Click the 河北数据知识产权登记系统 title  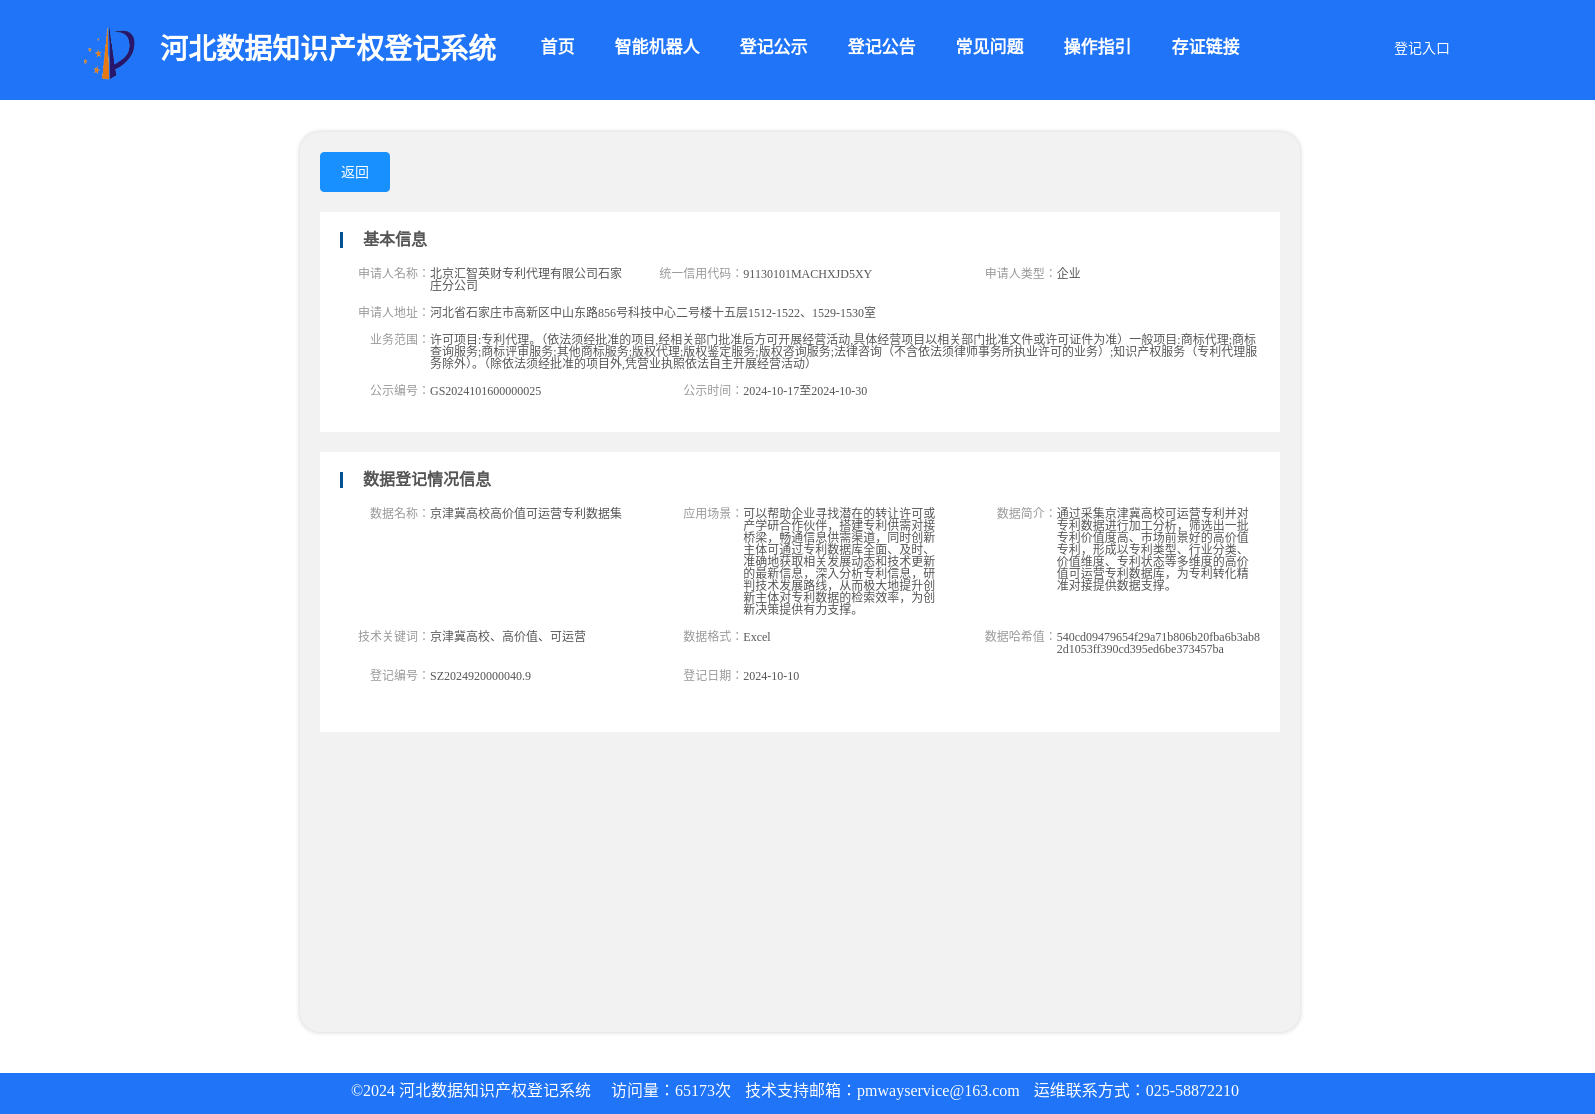point(328,48)
